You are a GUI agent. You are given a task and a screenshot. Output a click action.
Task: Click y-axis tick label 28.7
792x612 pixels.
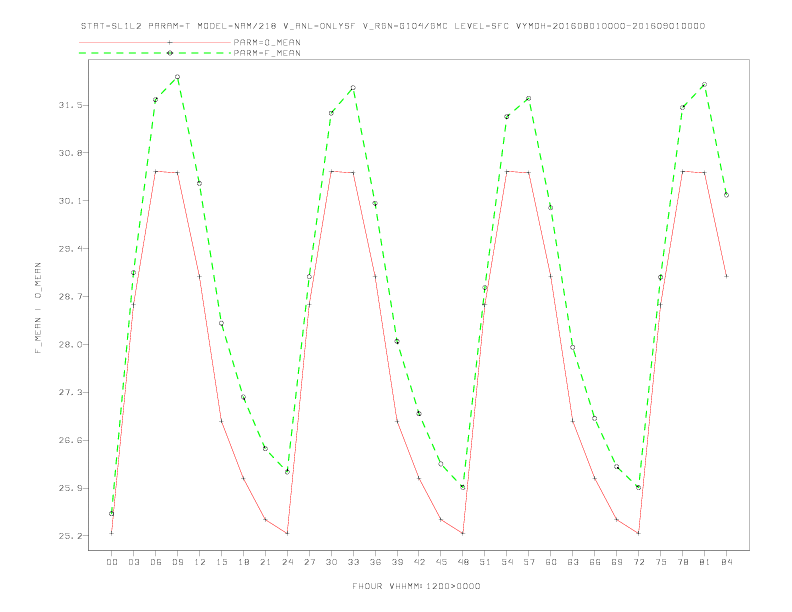(x=71, y=296)
